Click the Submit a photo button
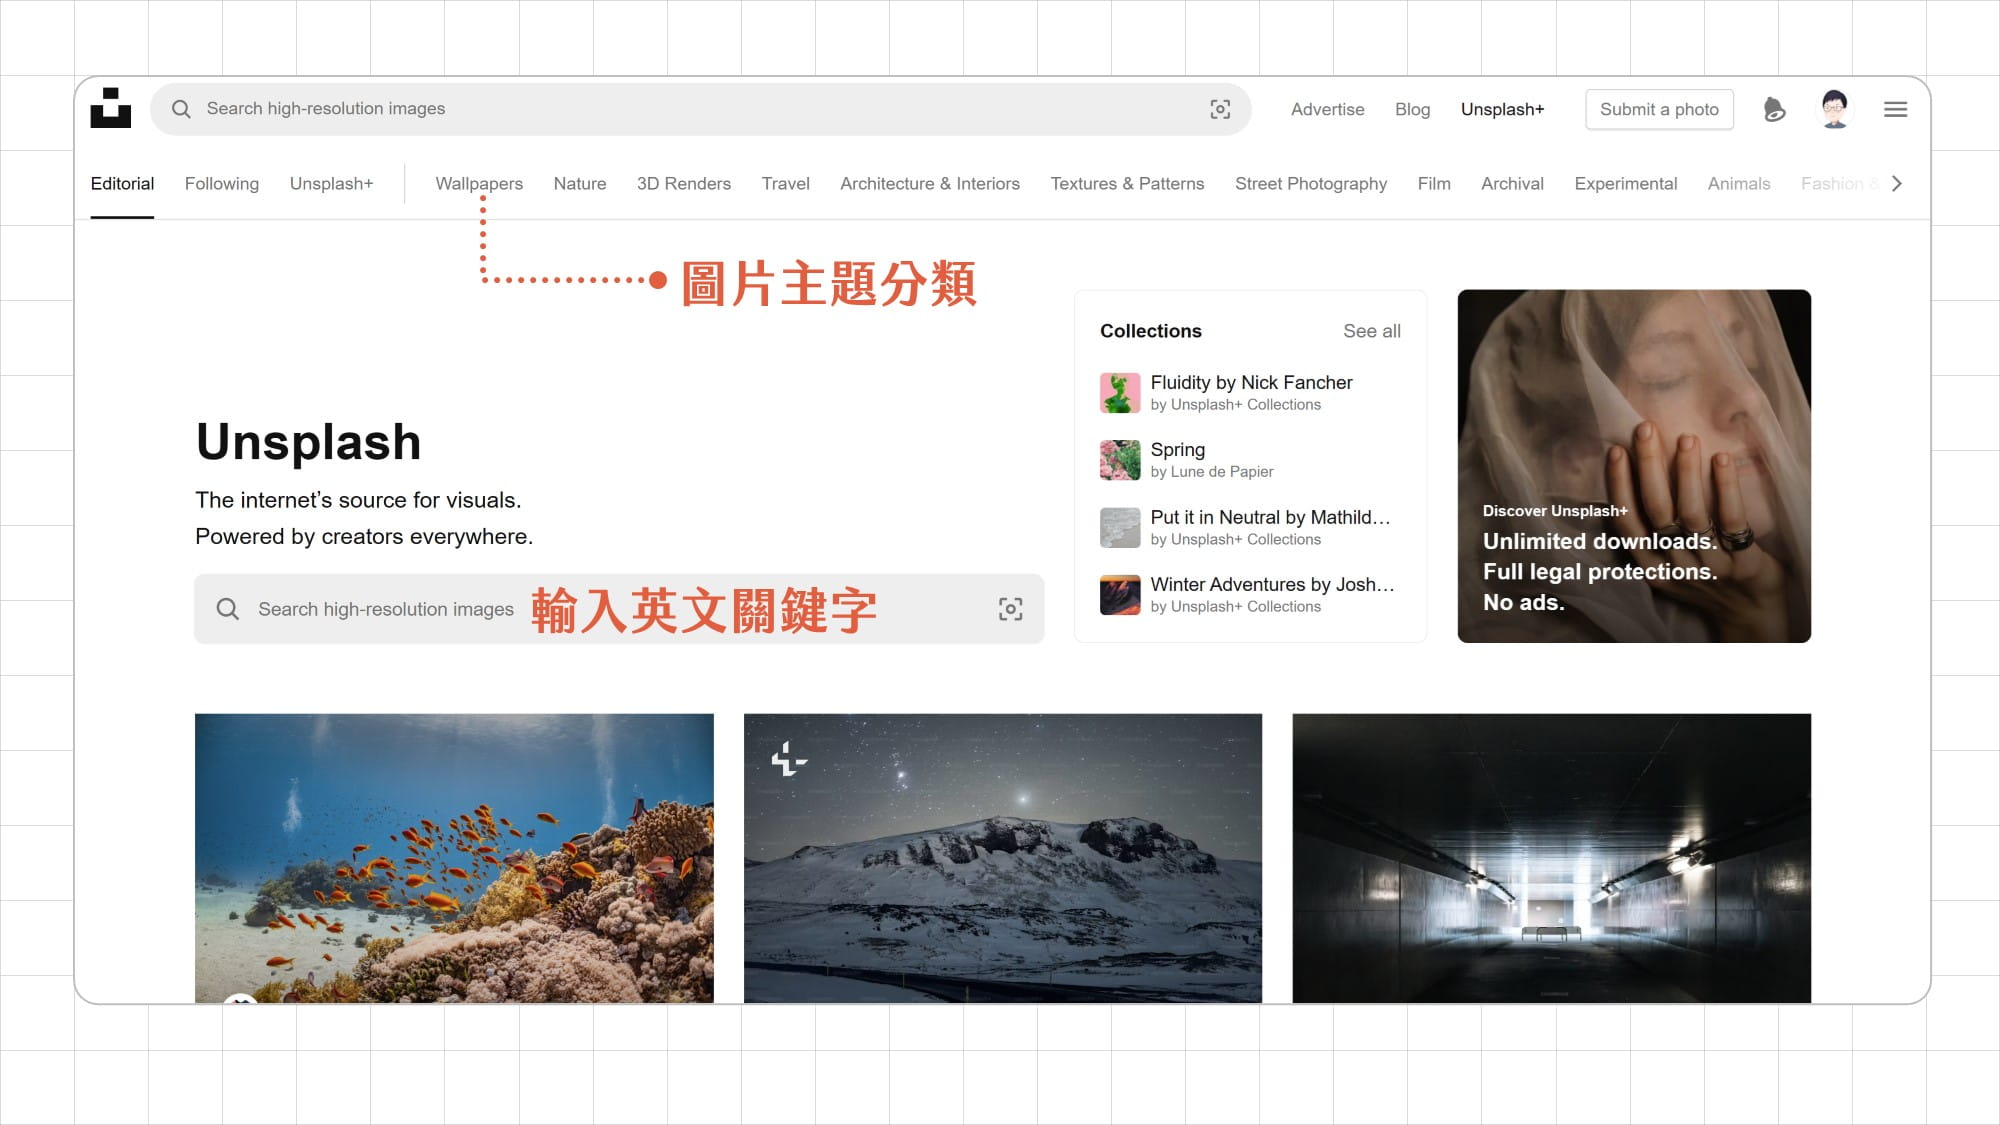Image resolution: width=2000 pixels, height=1125 pixels. [x=1659, y=109]
